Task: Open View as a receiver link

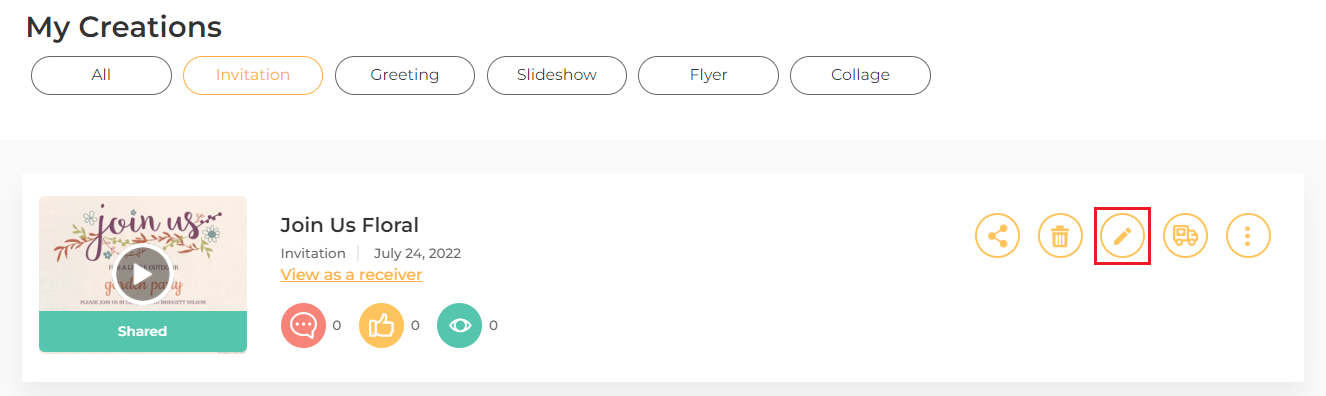Action: pos(351,274)
